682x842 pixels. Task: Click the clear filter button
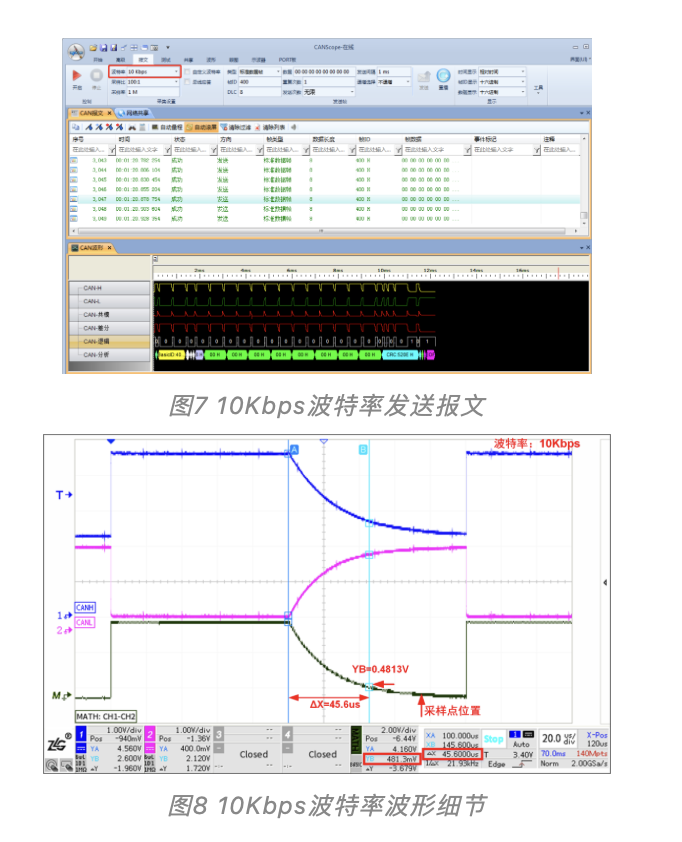click(x=236, y=127)
